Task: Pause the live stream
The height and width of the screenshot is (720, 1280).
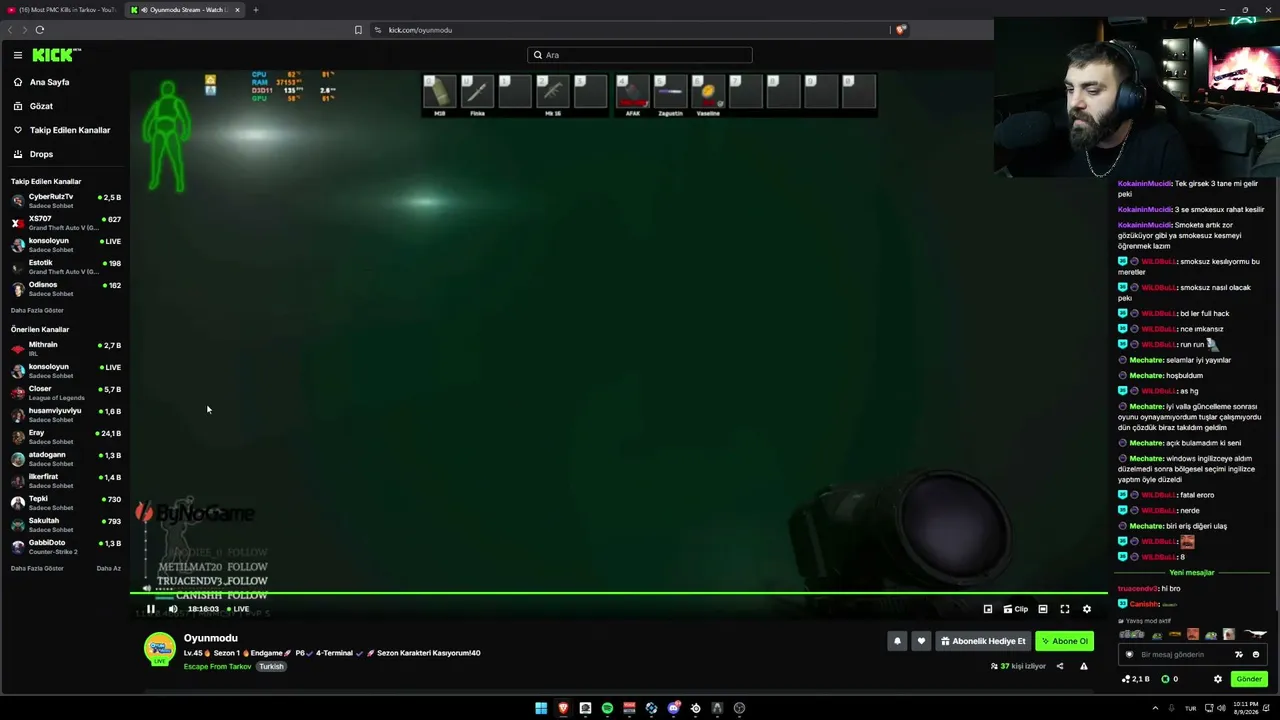Action: 151,609
